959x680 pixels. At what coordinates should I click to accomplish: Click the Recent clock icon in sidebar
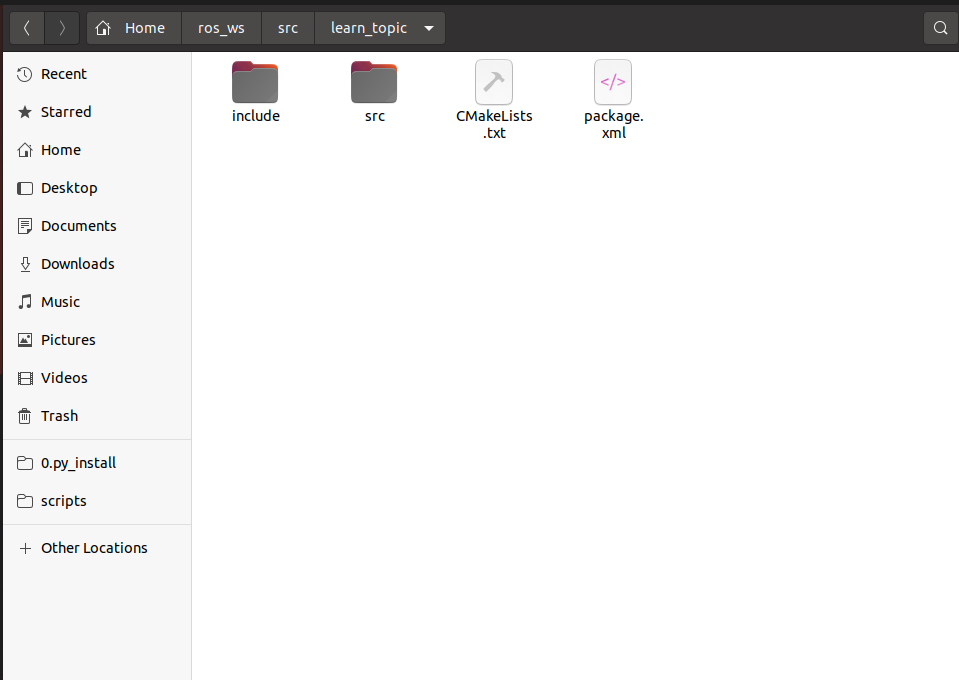click(25, 75)
